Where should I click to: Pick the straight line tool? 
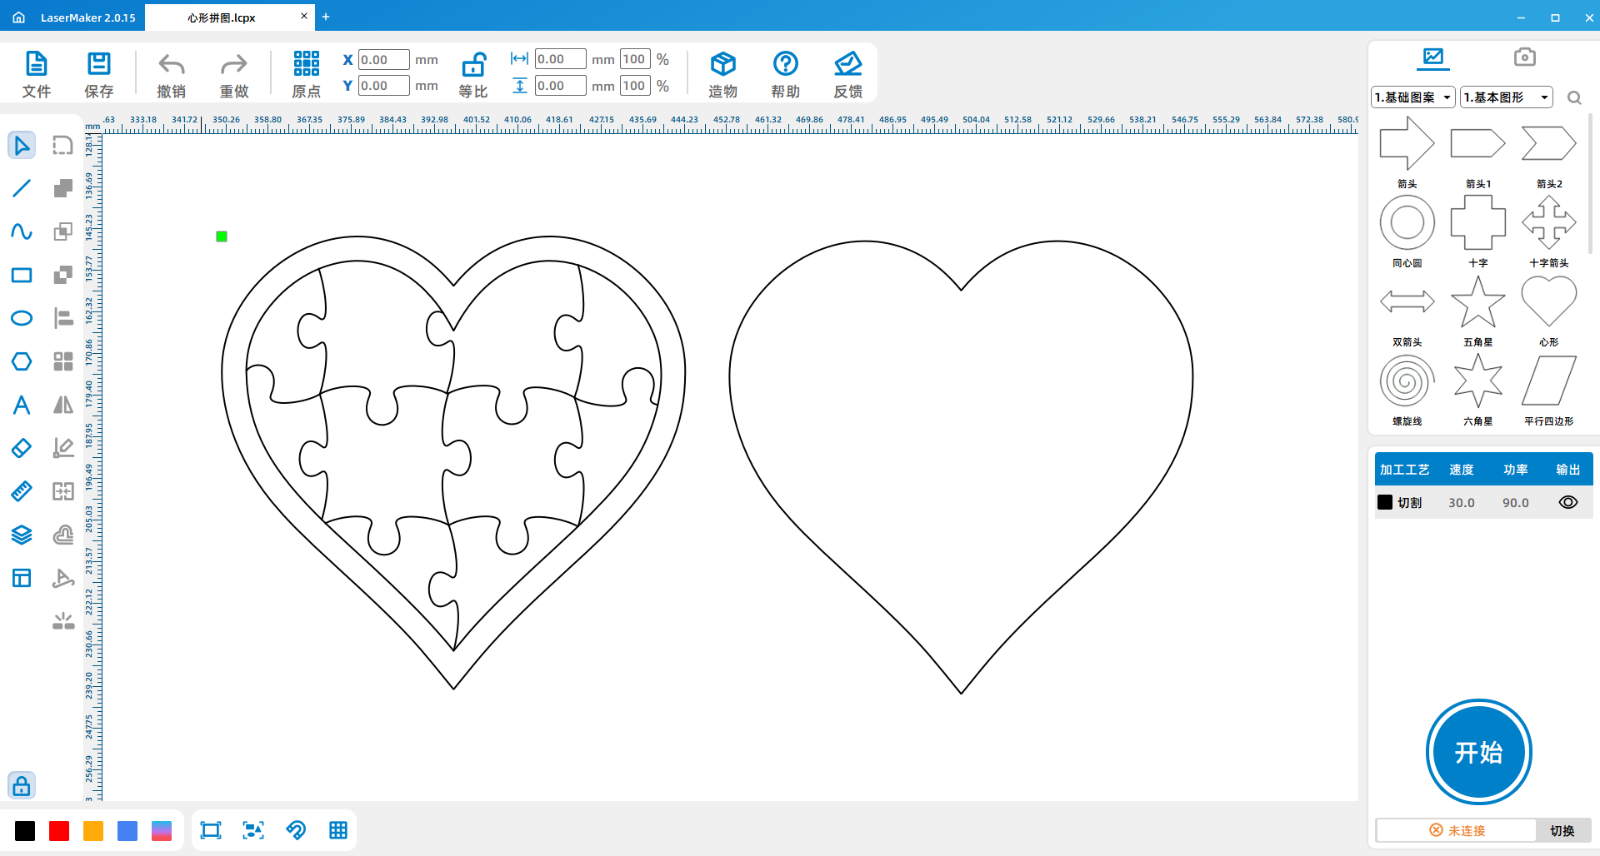[x=21, y=188]
